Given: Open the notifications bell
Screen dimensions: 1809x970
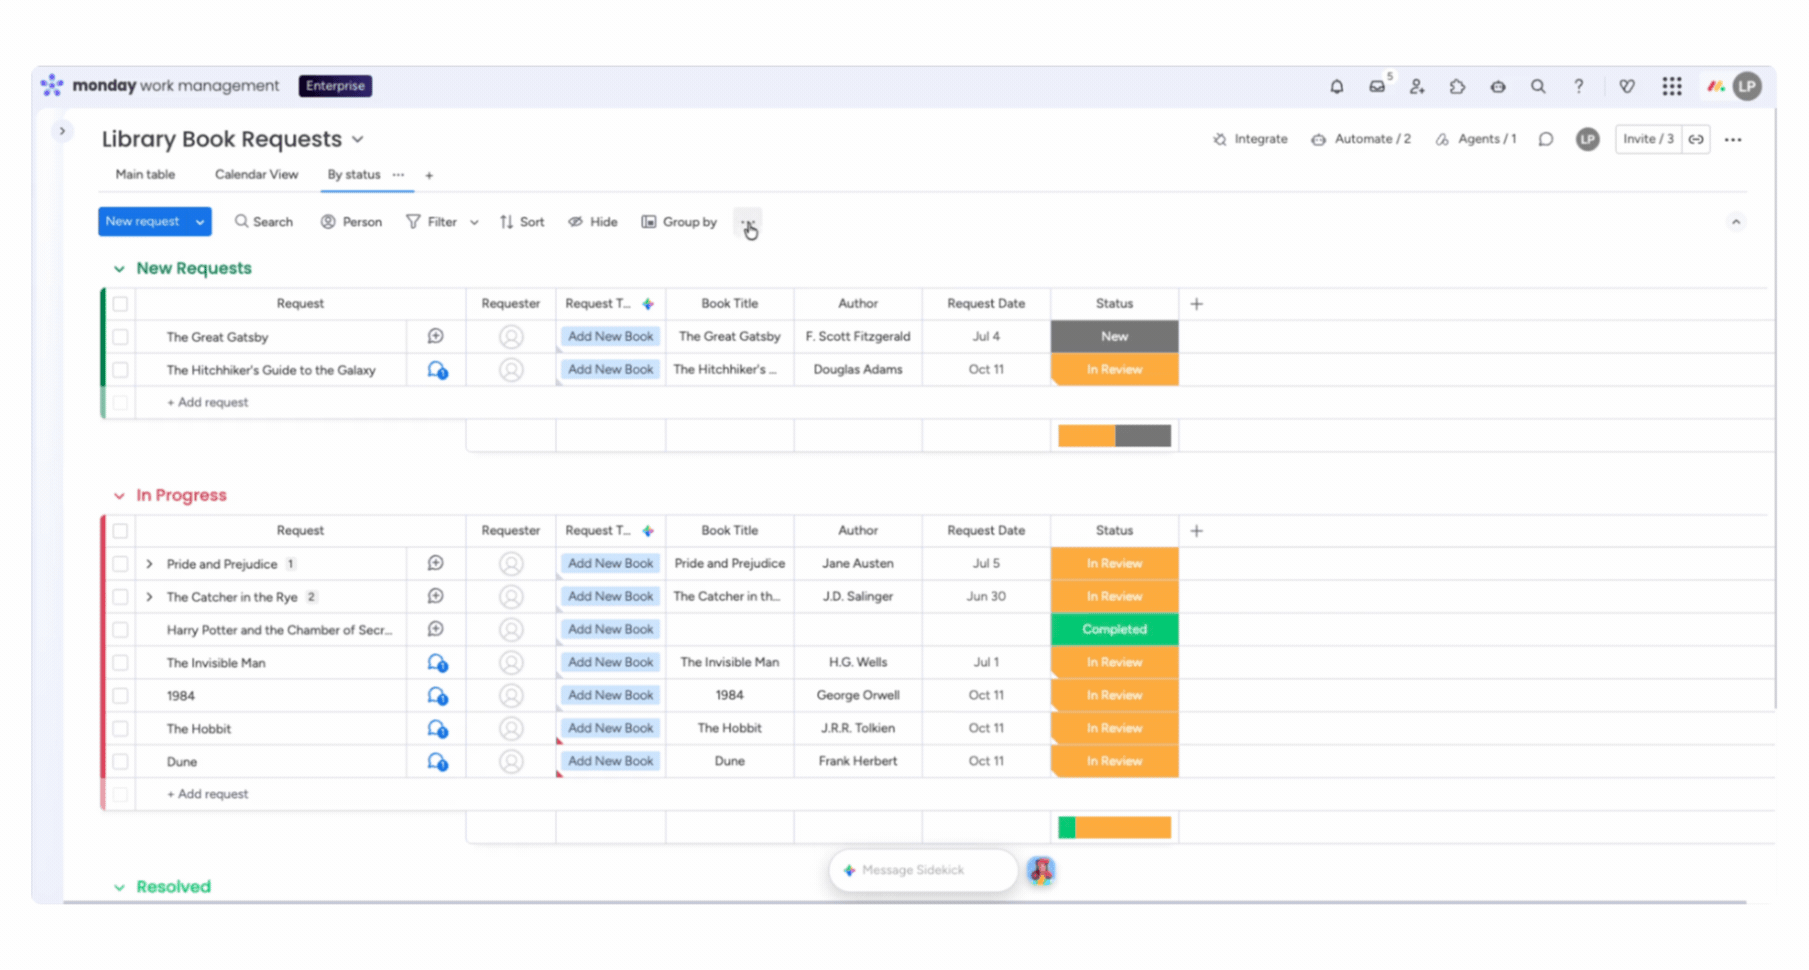Looking at the screenshot, I should point(1336,87).
